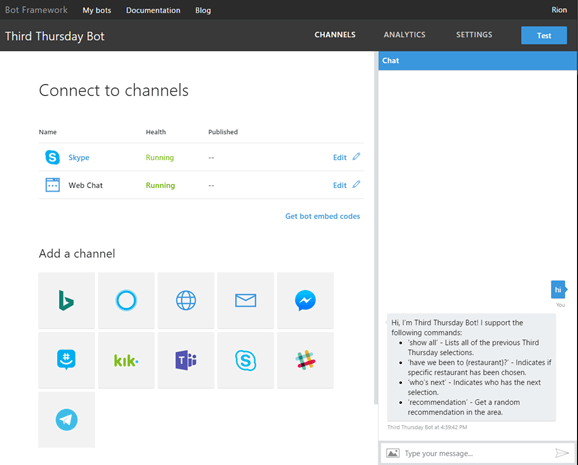This screenshot has width=578, height=465.
Task: Edit the Web Chat channel
Action: pyautogui.click(x=340, y=185)
